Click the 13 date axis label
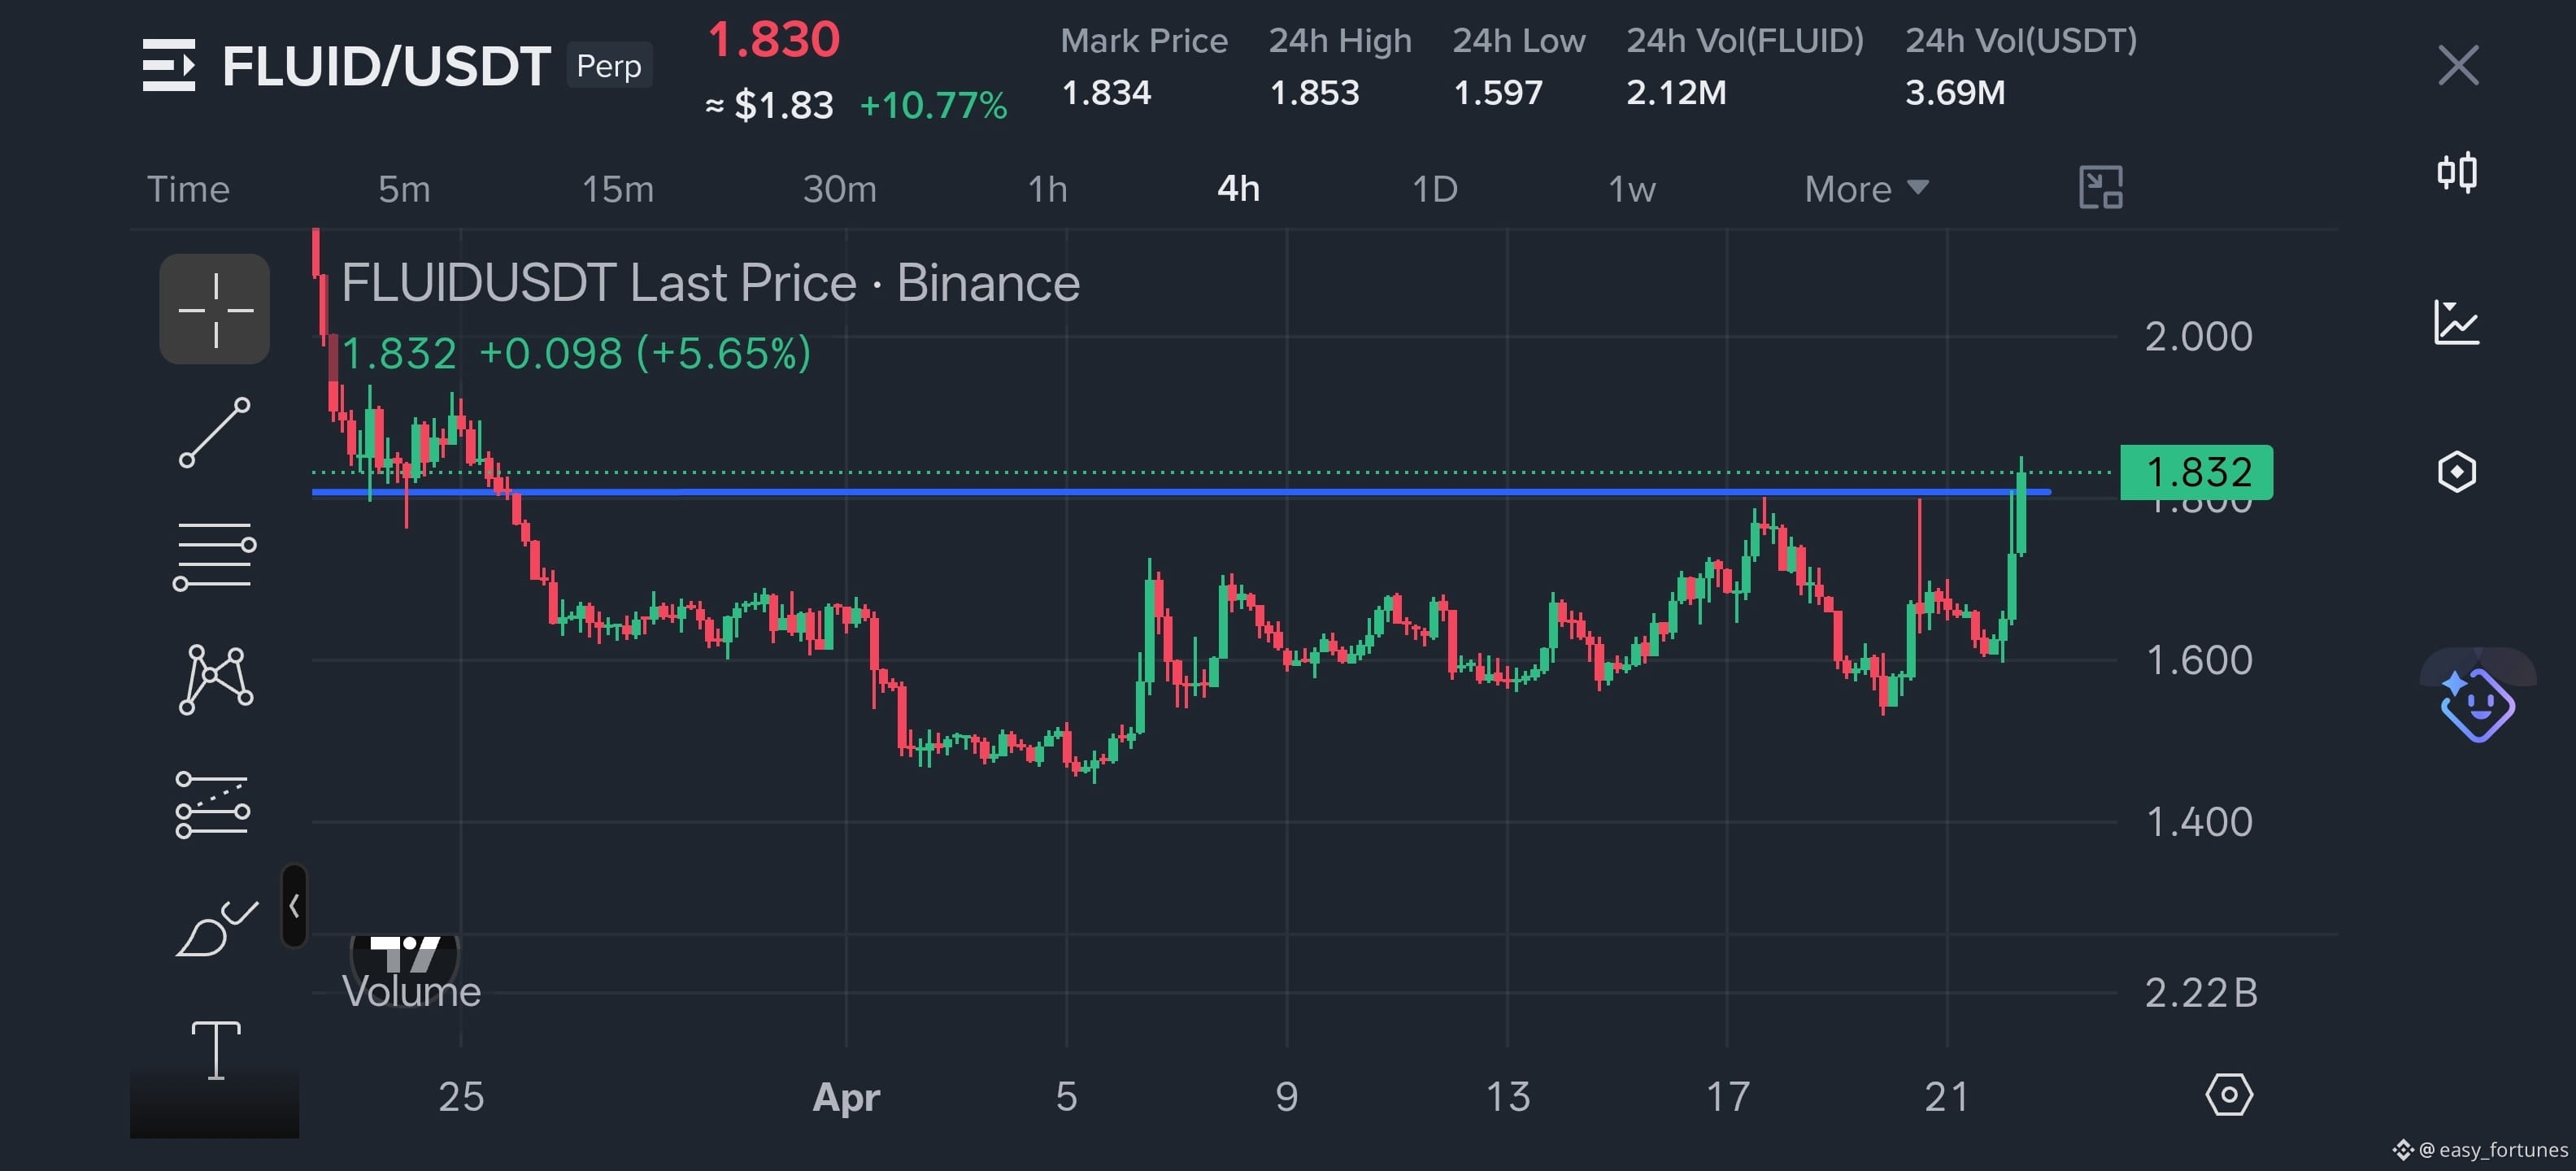This screenshot has width=2576, height=1171. click(1508, 1097)
